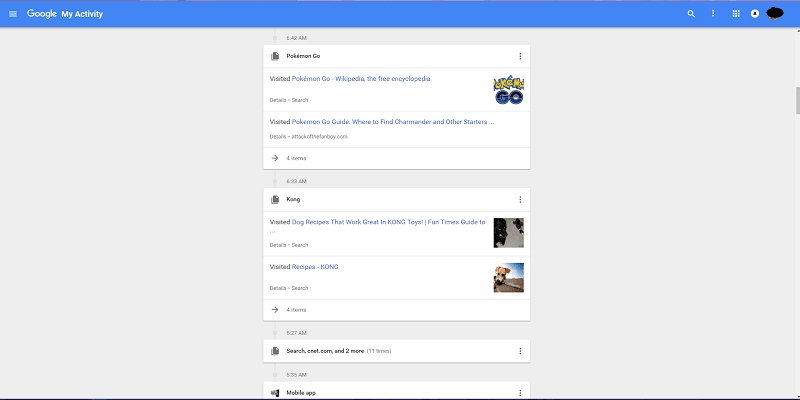Open the hamburger main menu

pyautogui.click(x=13, y=14)
